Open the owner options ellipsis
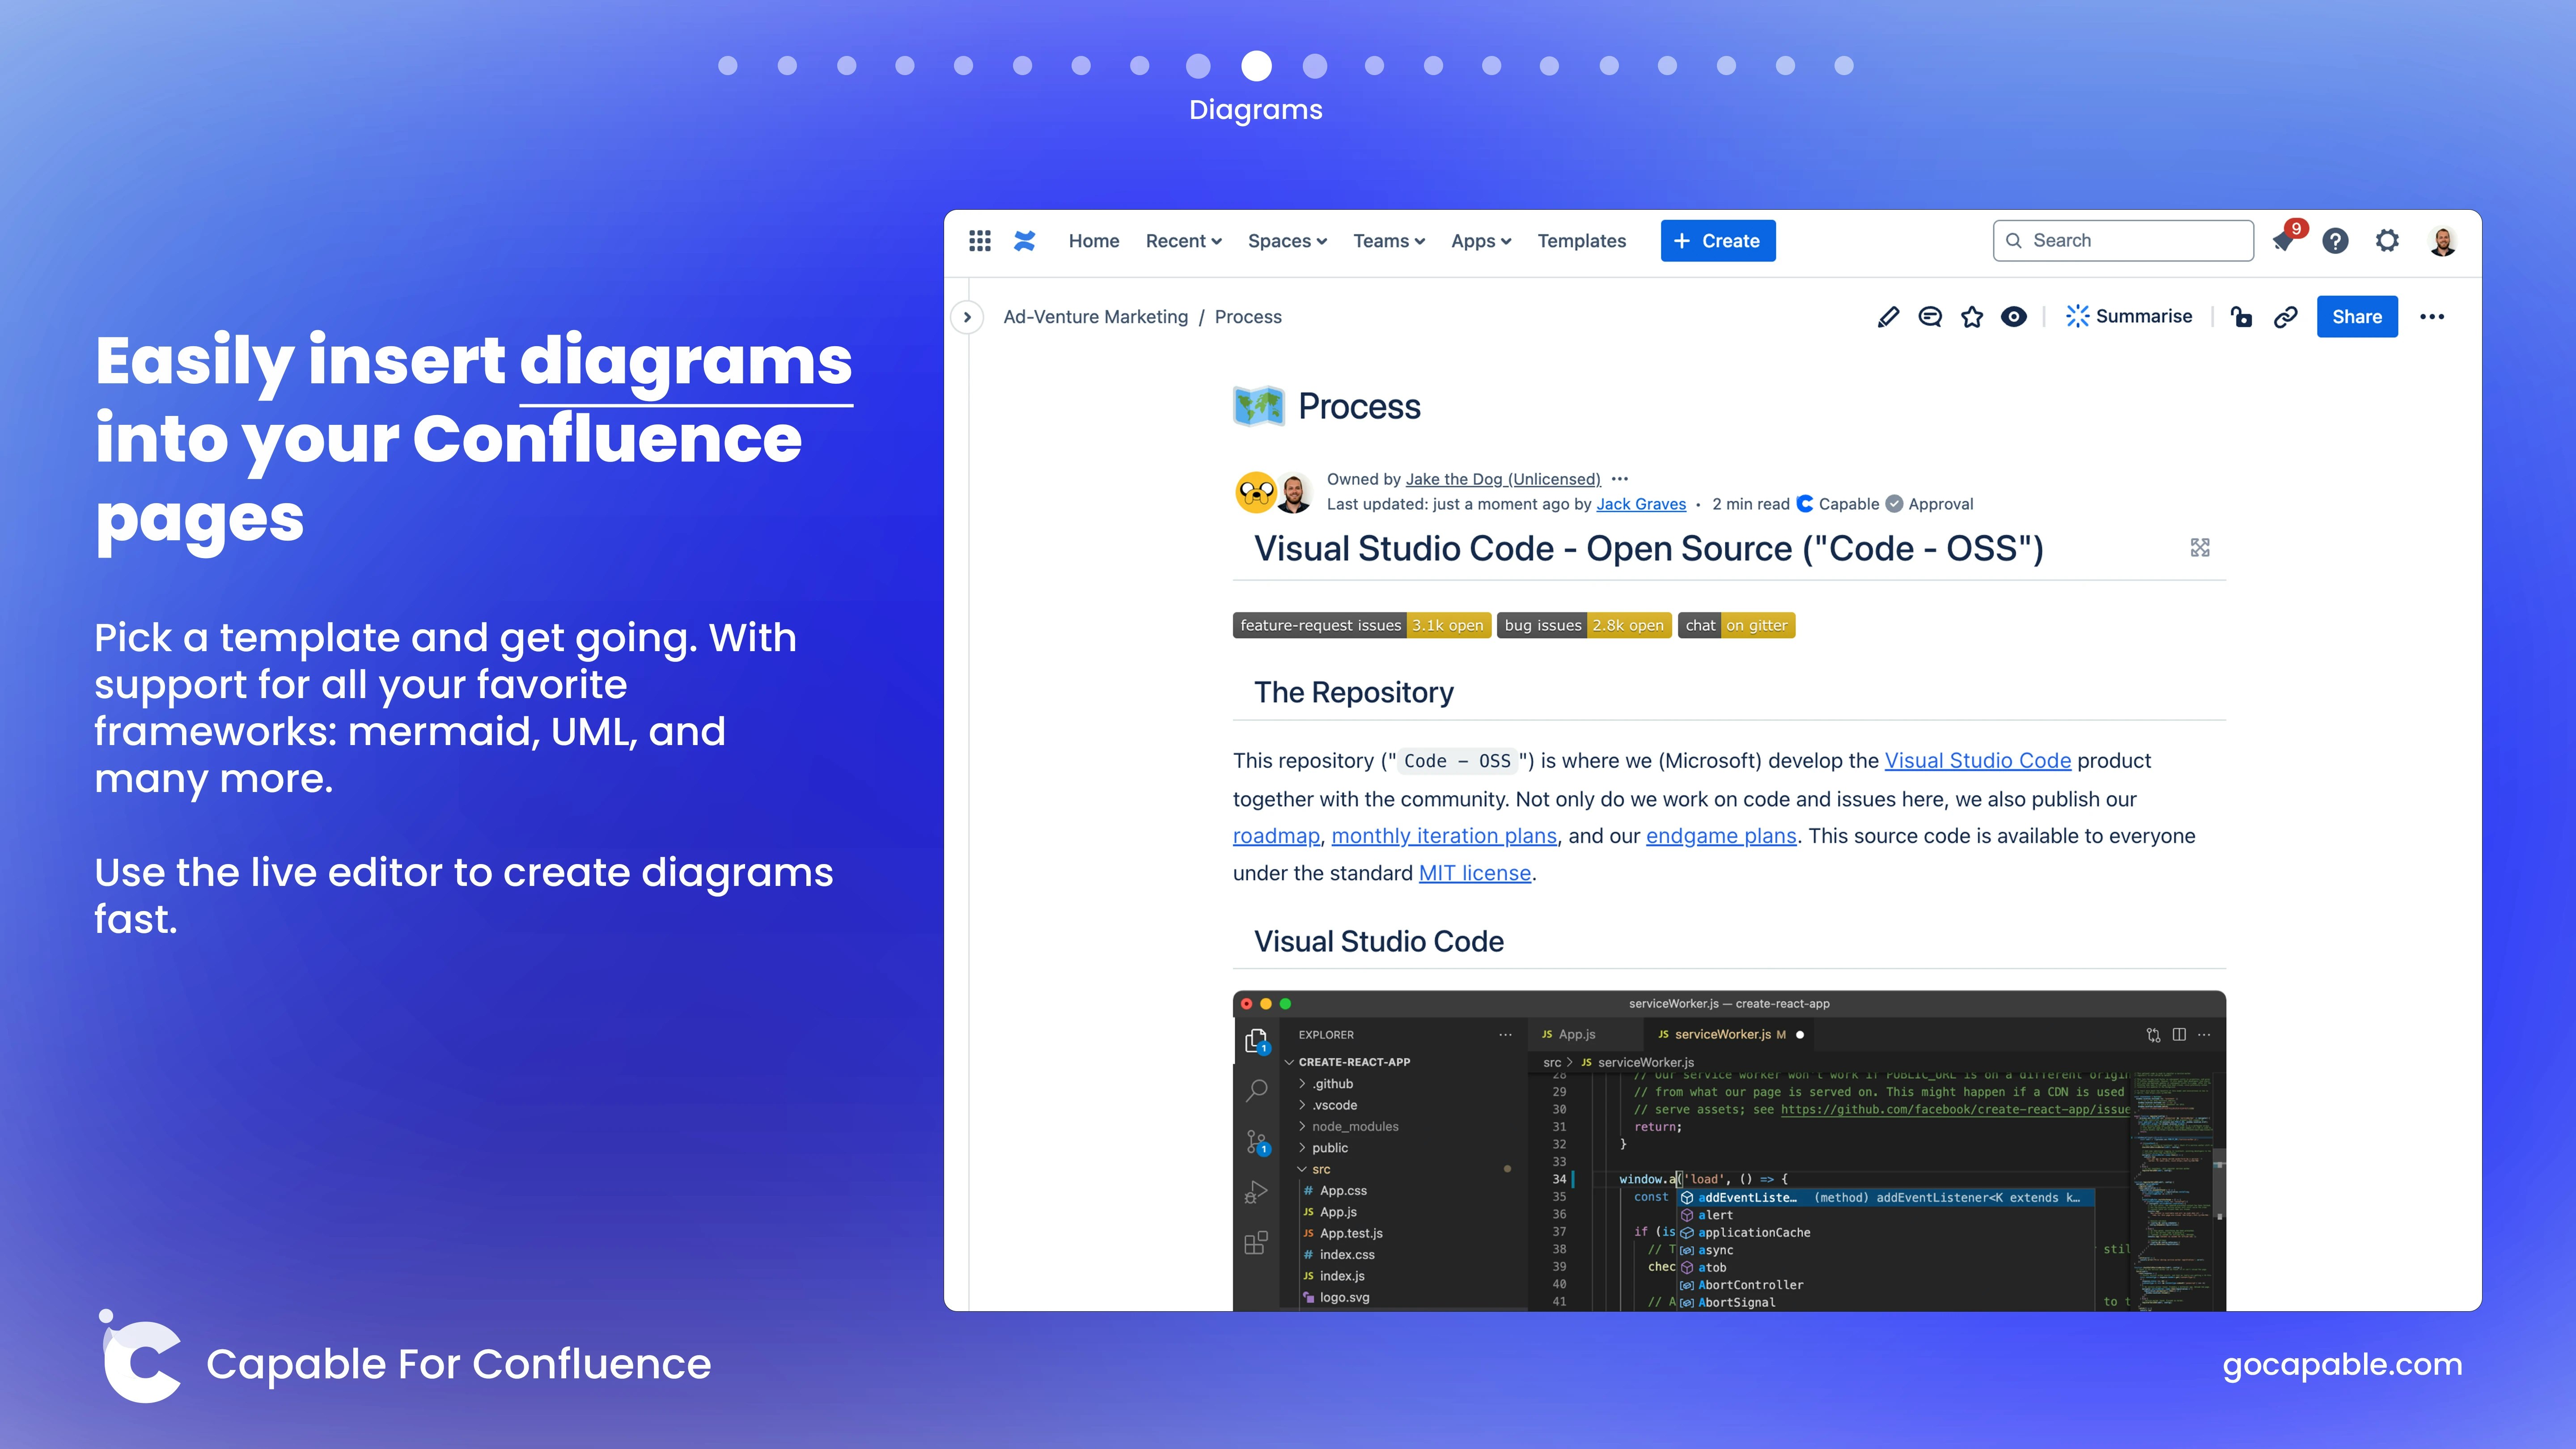The height and width of the screenshot is (1449, 2576). pyautogui.click(x=1620, y=479)
